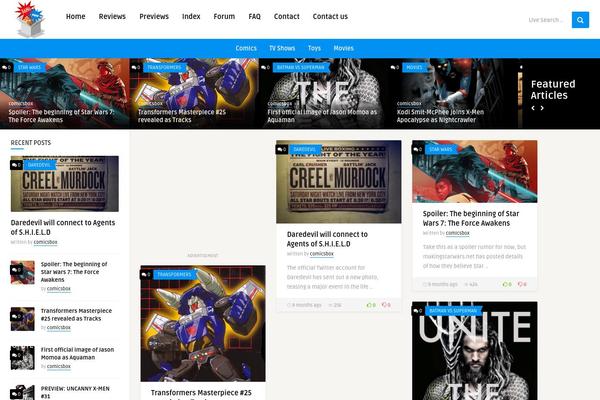Click comment icon on Movies slider item
600x400 pixels.
pyautogui.click(x=395, y=67)
